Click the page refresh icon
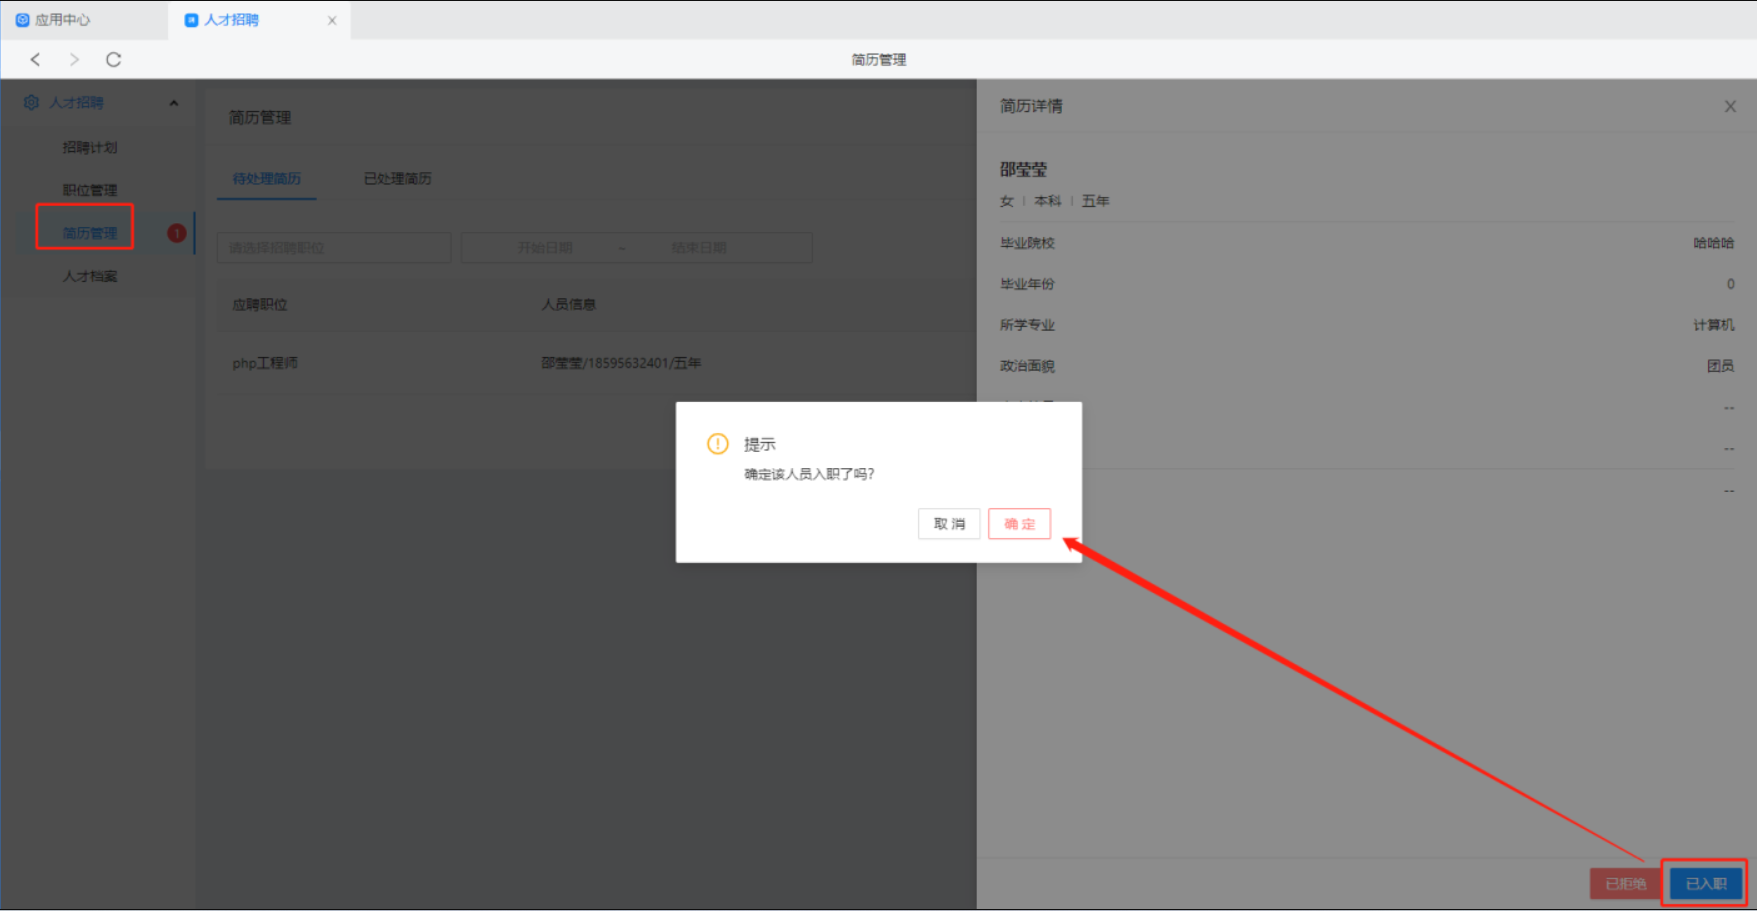The width and height of the screenshot is (1757, 911). 113,60
